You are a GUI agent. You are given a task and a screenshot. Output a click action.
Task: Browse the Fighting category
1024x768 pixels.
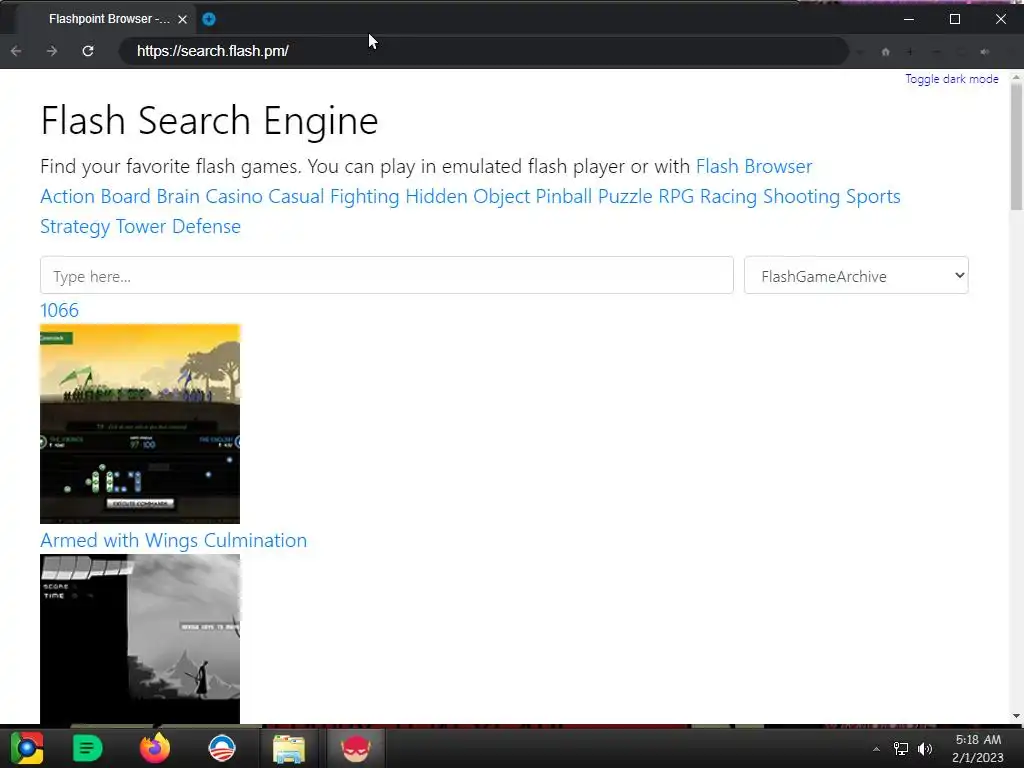coord(364,197)
